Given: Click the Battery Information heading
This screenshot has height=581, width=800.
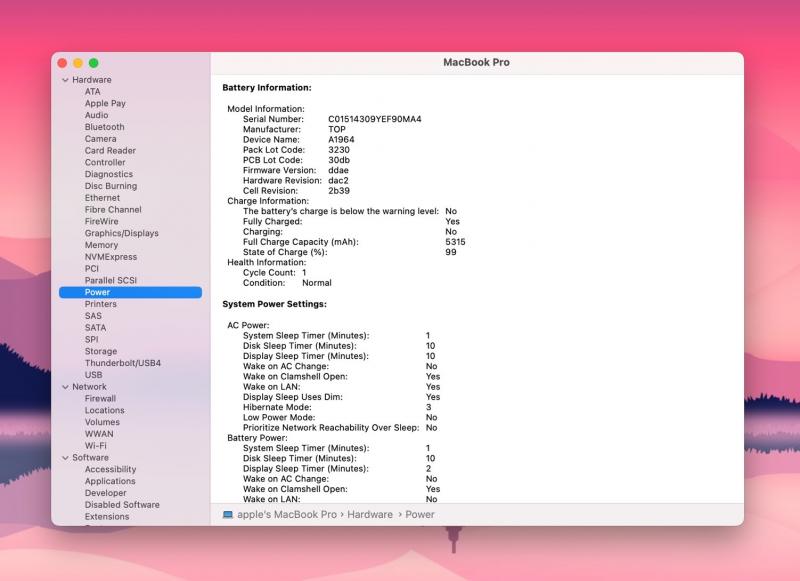Looking at the screenshot, I should [267, 88].
